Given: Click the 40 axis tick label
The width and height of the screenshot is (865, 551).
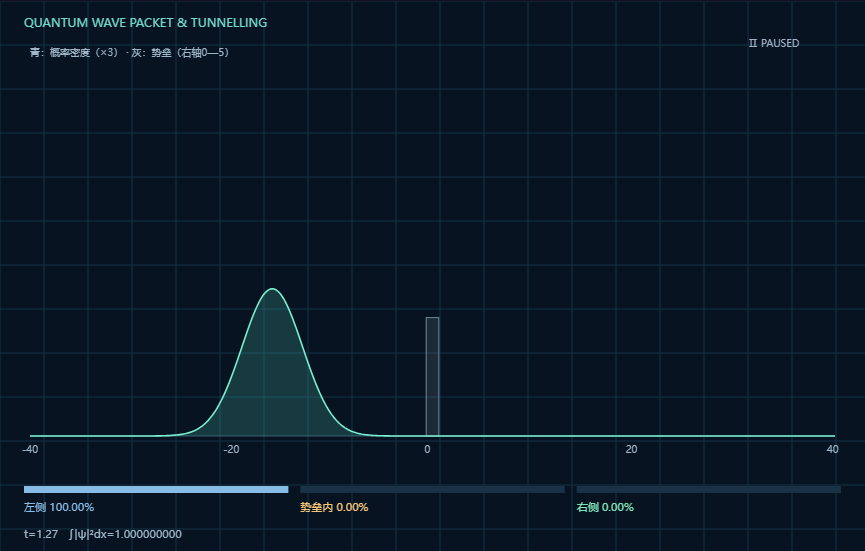Looking at the screenshot, I should pos(832,449).
